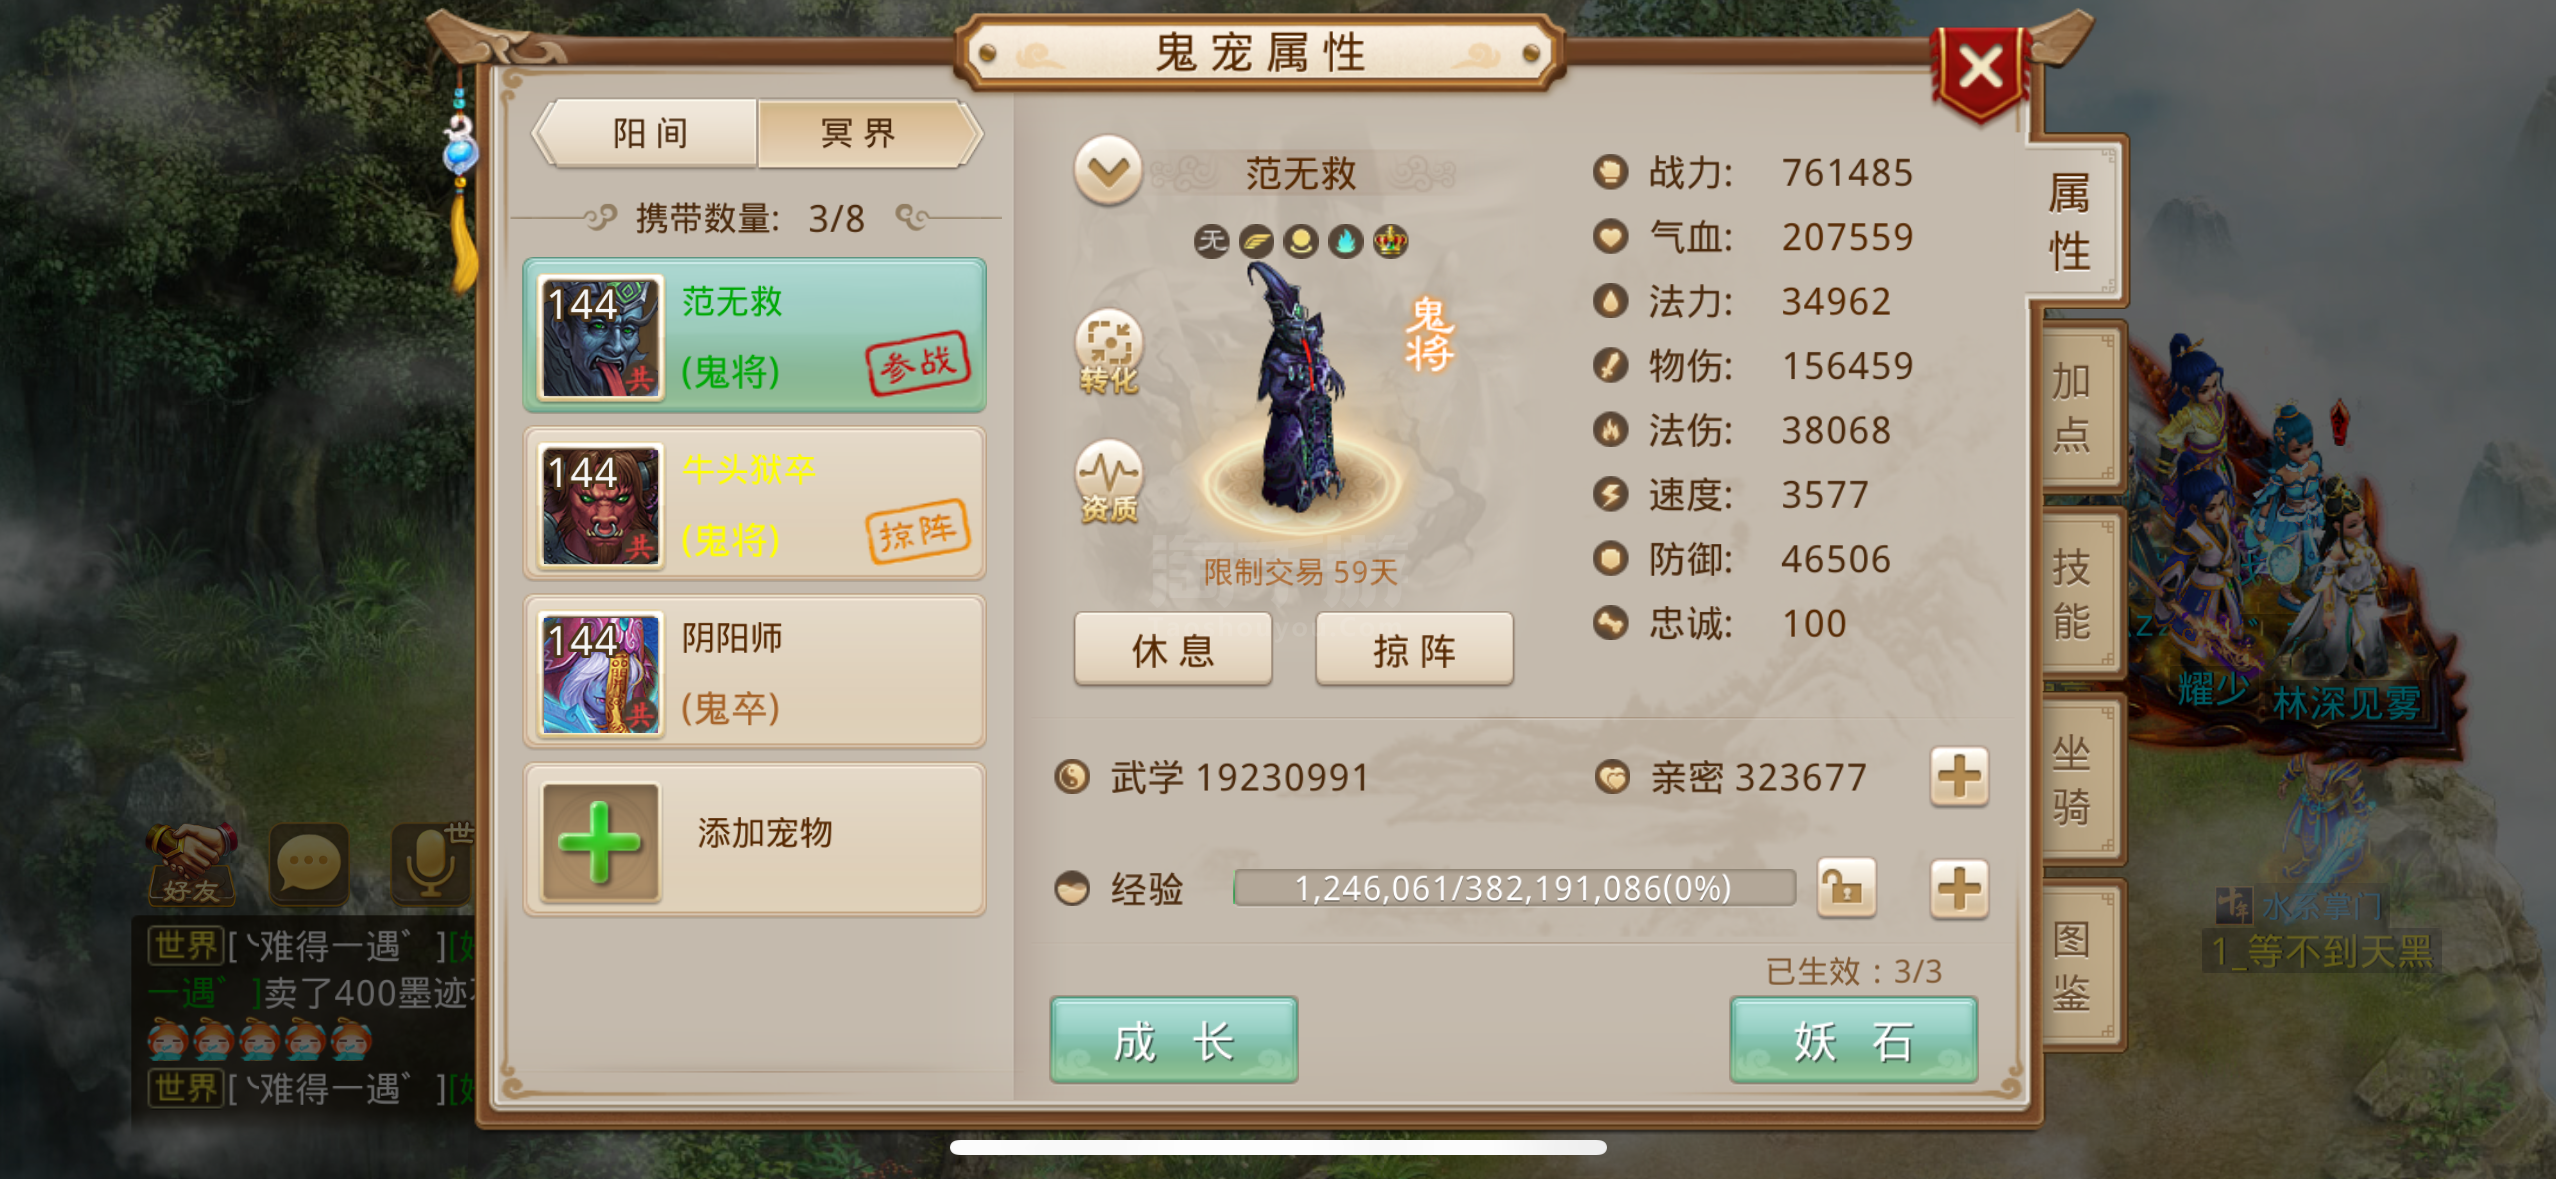Expand the dropdown arrow beside 范无救
2556x1179 pixels.
click(x=1108, y=171)
